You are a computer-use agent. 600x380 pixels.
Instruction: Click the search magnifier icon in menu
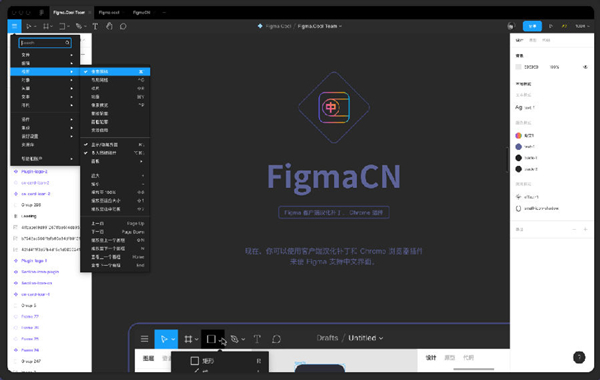coord(67,43)
